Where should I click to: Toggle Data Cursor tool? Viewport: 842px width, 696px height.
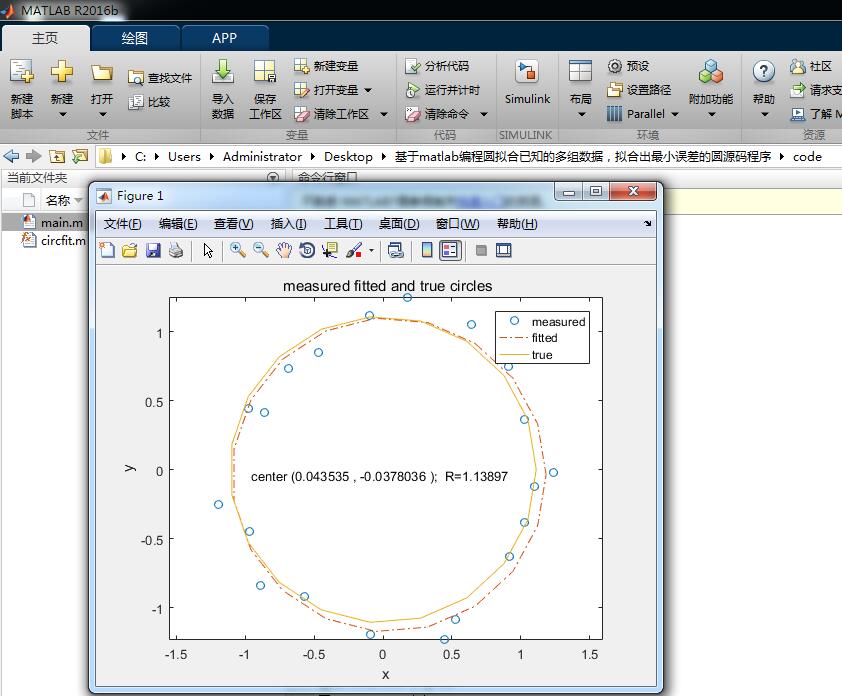pyautogui.click(x=330, y=250)
